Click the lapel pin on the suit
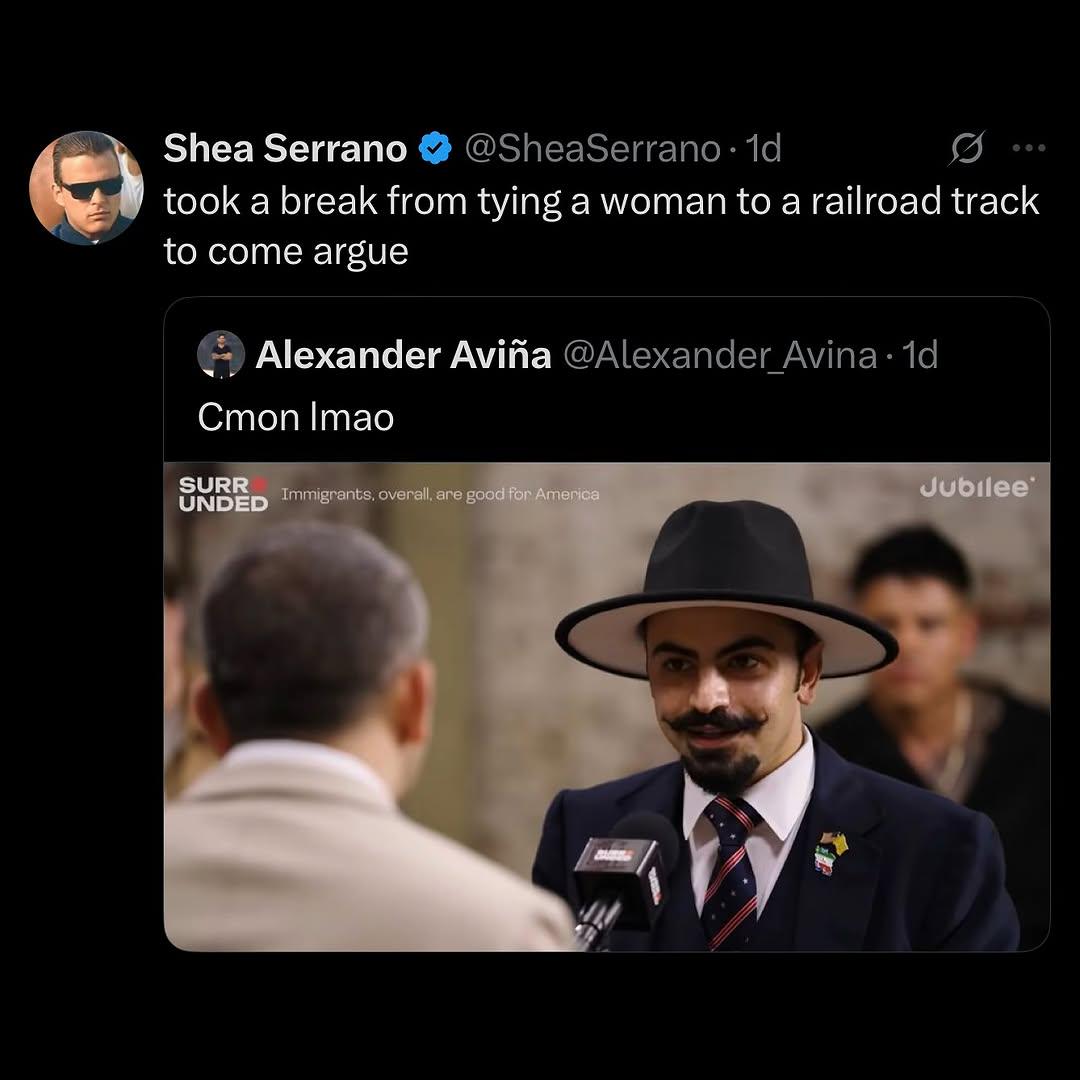This screenshot has width=1080, height=1080. (831, 852)
